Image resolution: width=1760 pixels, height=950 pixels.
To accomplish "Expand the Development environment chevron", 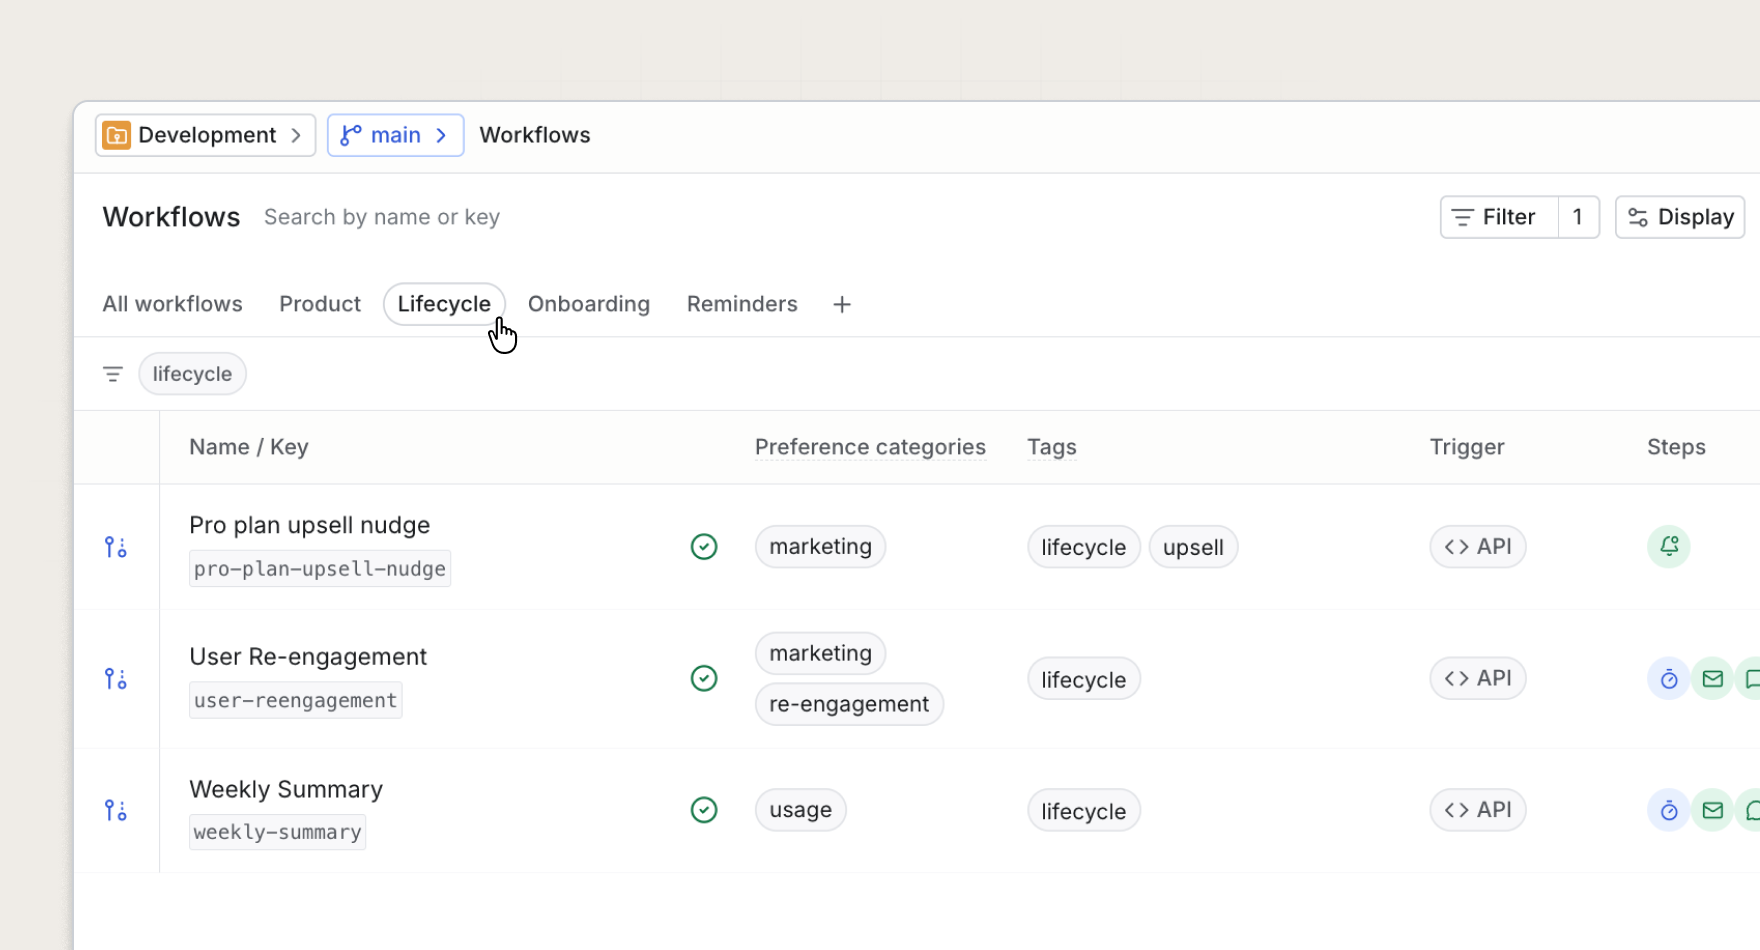I will (x=296, y=135).
